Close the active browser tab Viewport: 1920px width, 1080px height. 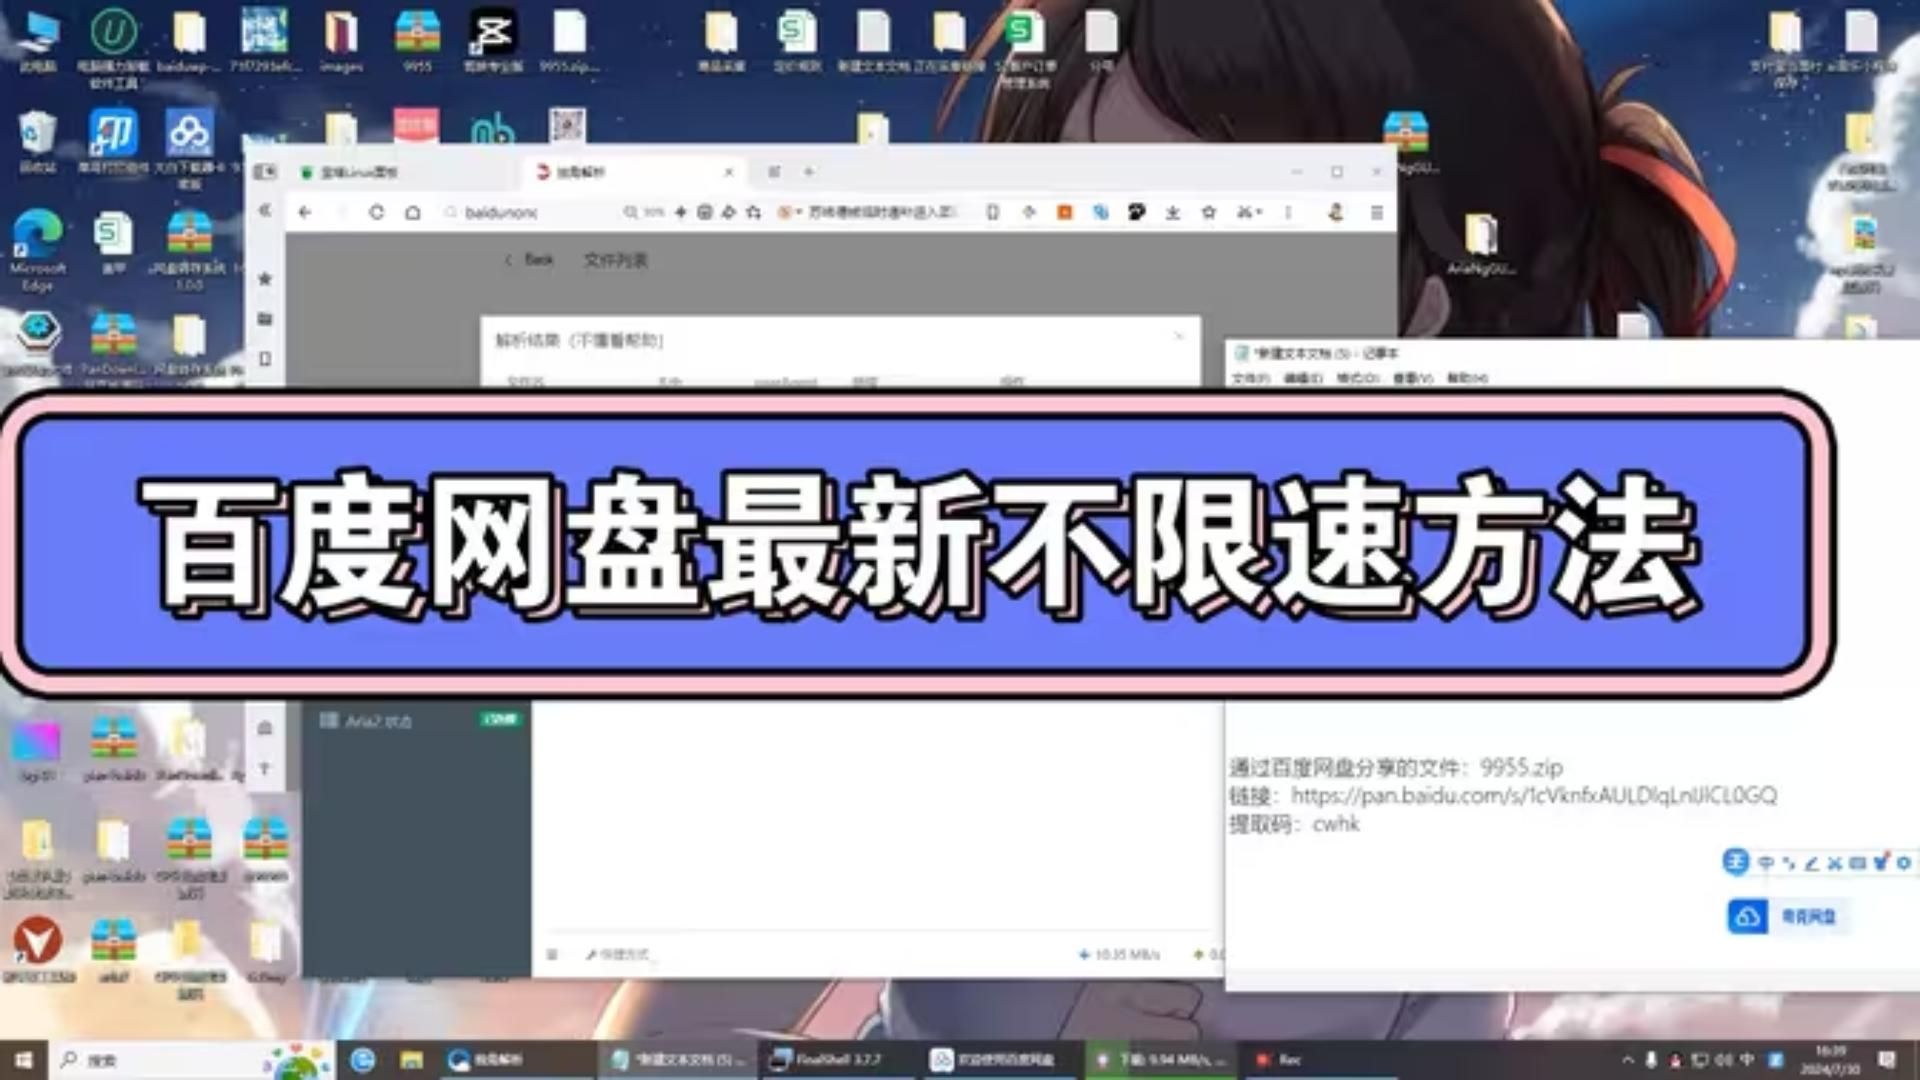pos(728,172)
